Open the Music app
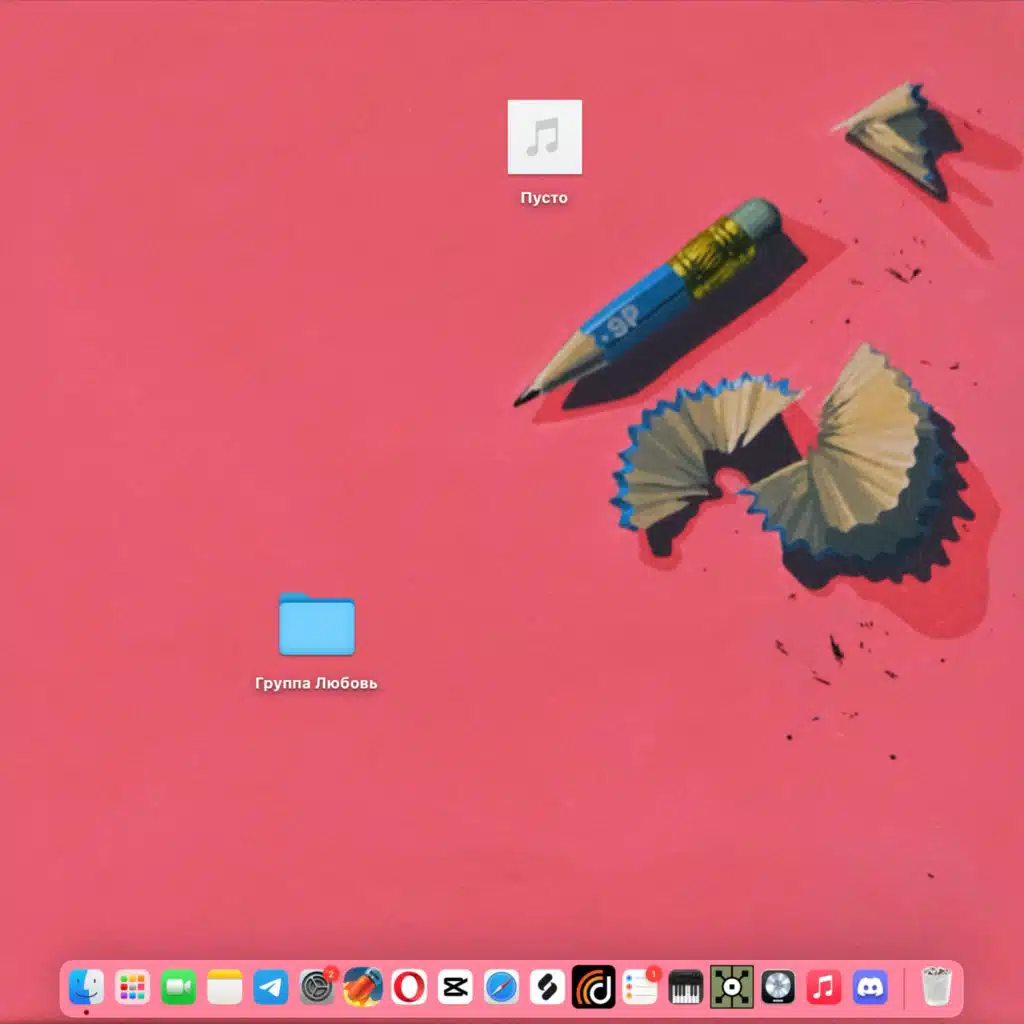 [x=824, y=987]
